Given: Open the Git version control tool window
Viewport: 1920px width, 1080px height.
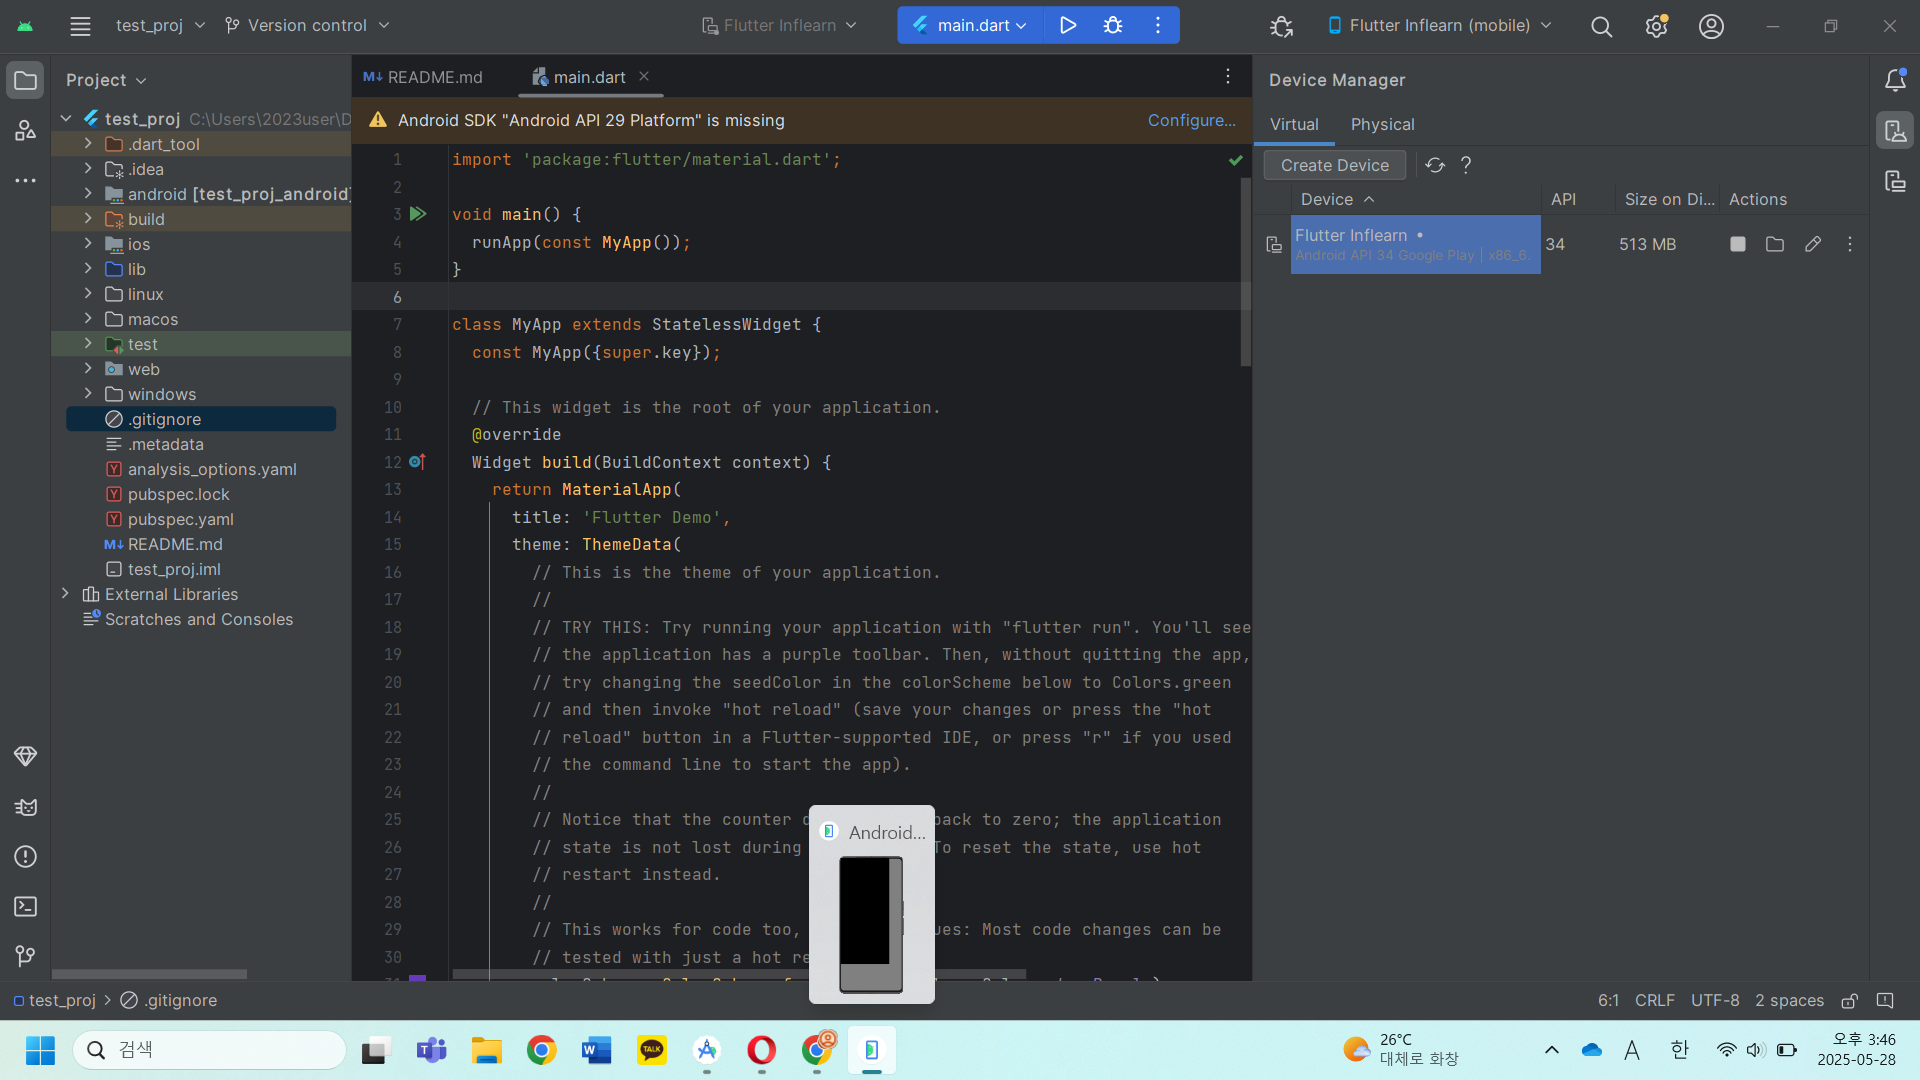Looking at the screenshot, I should coord(25,957).
